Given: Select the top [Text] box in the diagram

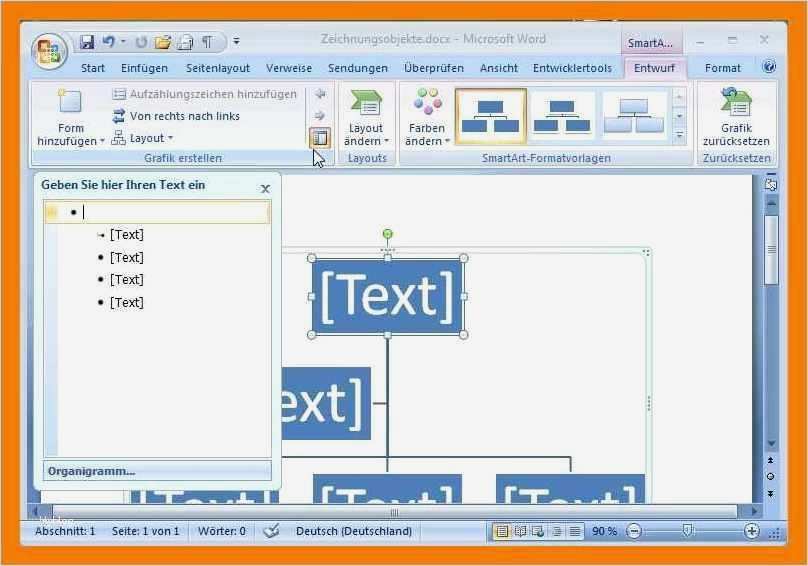Looking at the screenshot, I should pos(388,297).
